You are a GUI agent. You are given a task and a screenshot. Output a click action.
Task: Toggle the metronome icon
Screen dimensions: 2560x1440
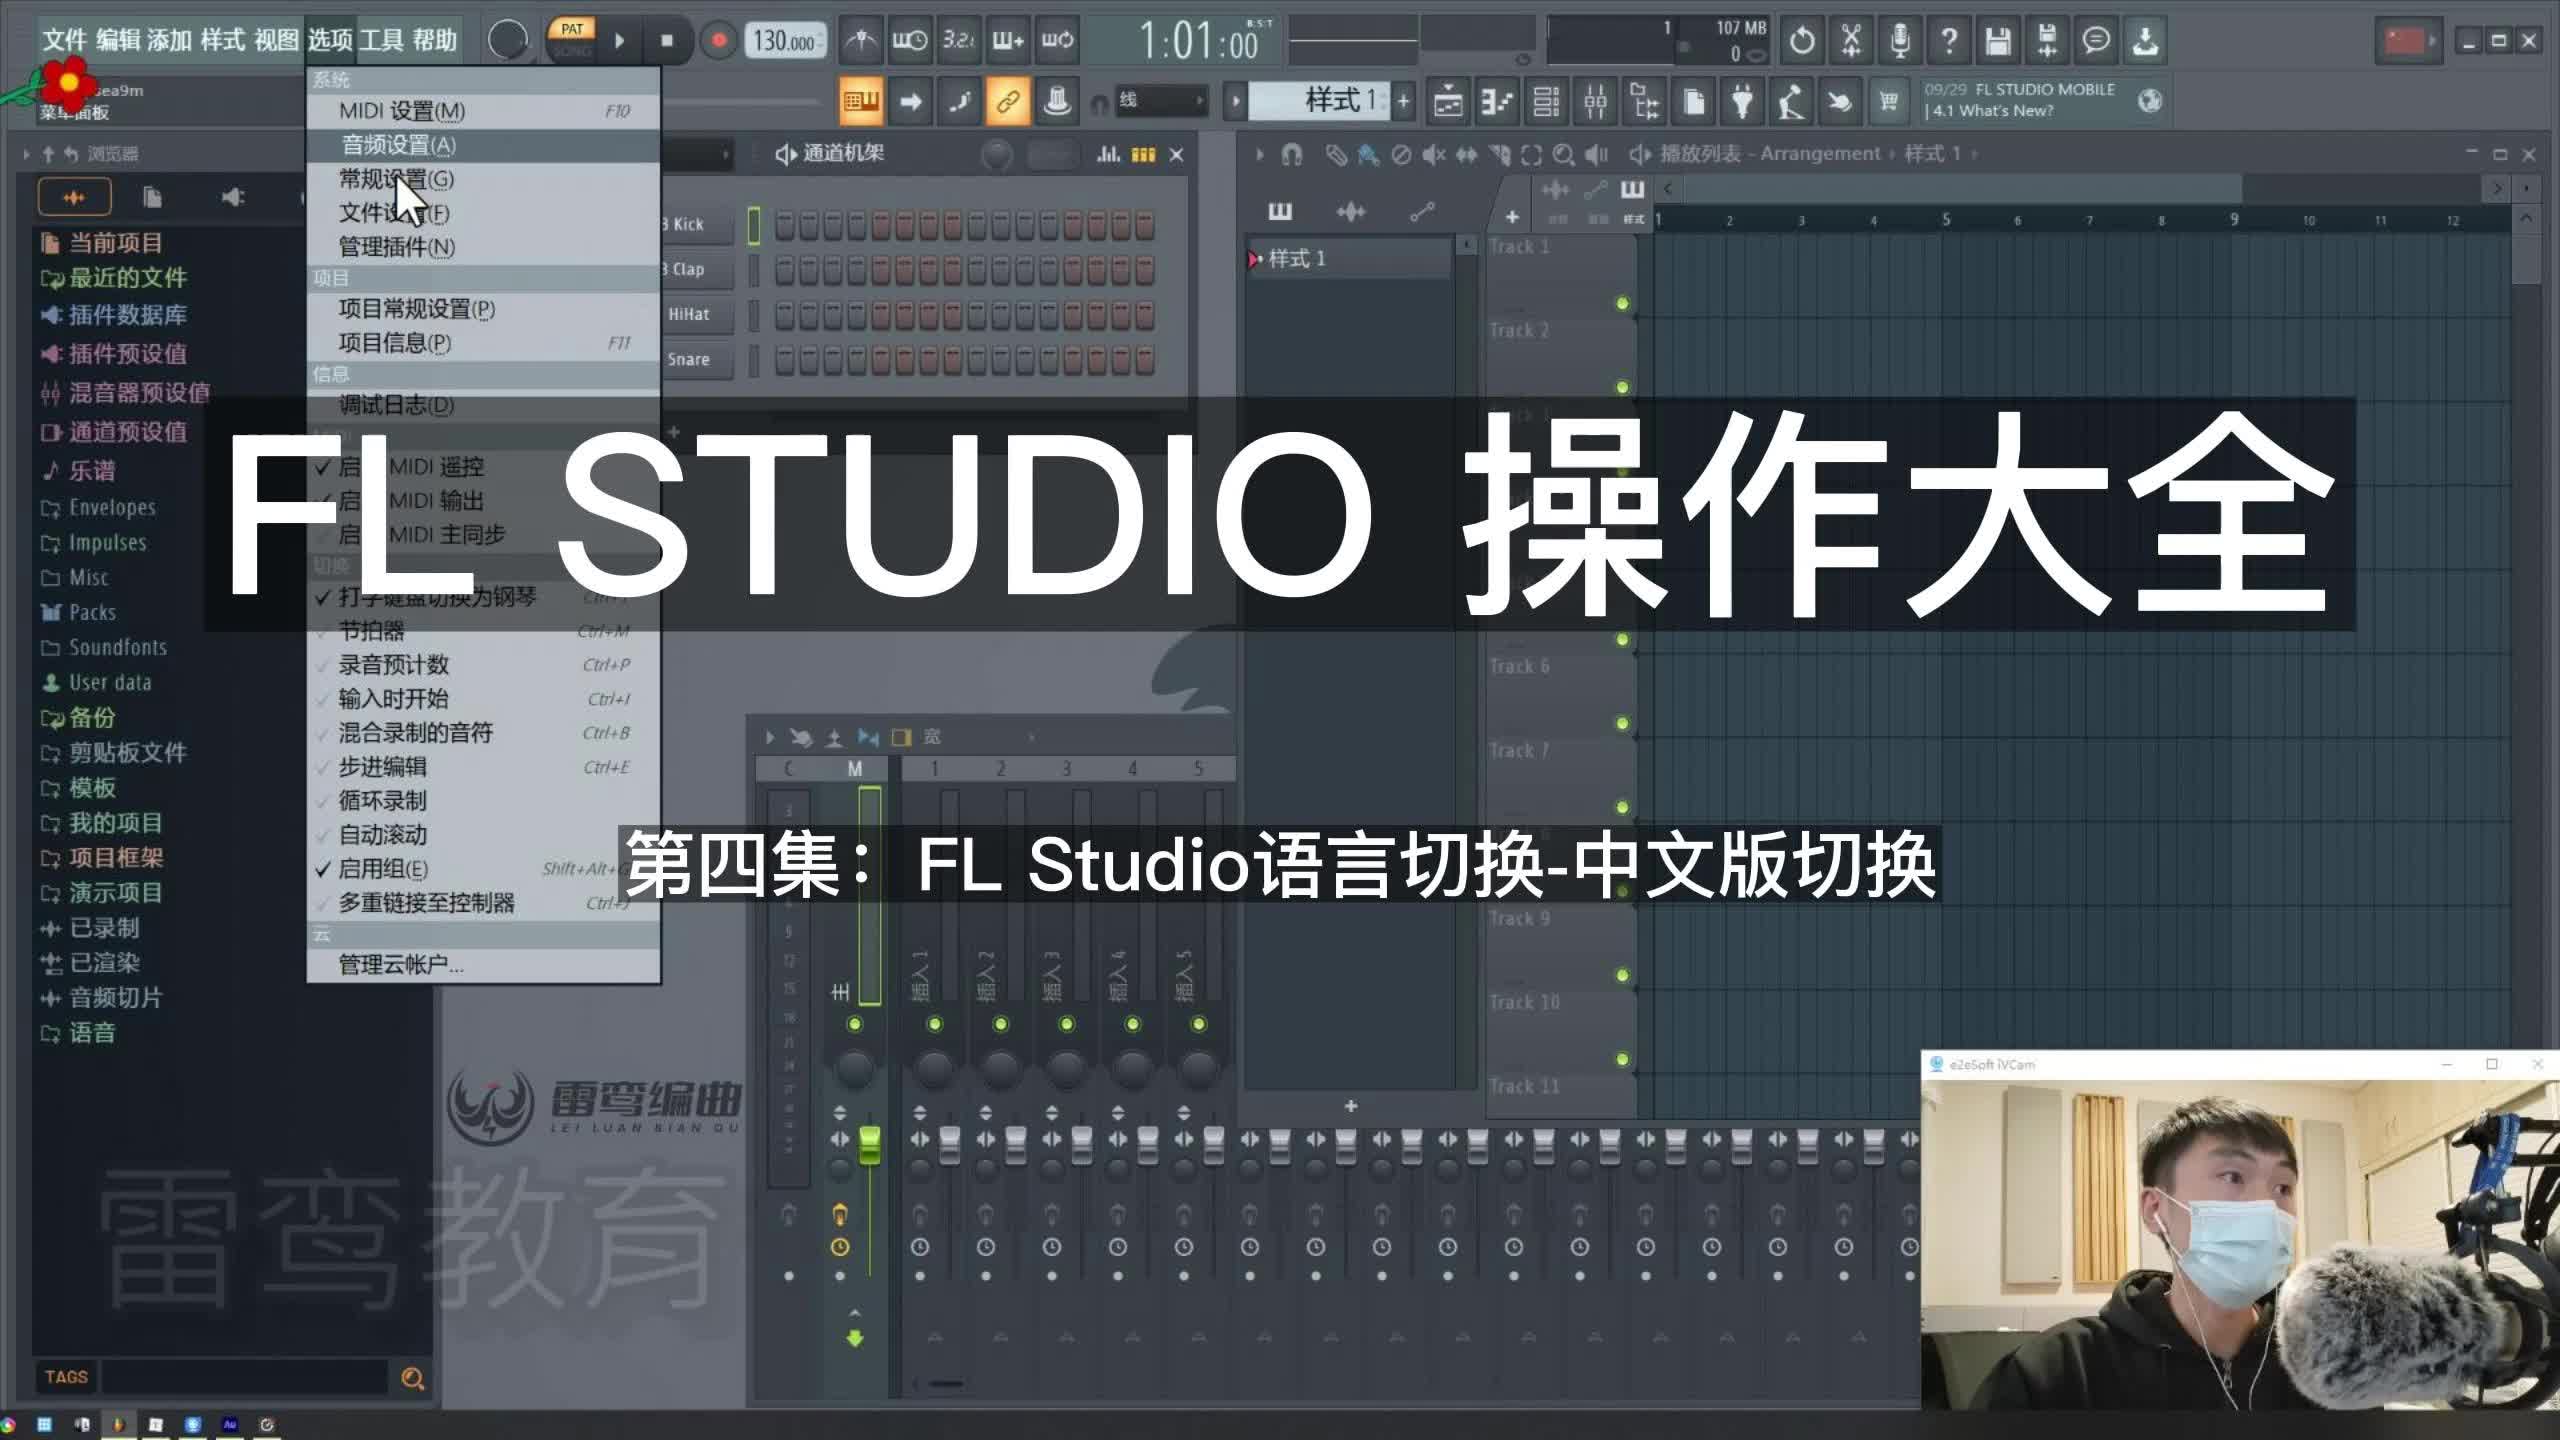[x=860, y=40]
